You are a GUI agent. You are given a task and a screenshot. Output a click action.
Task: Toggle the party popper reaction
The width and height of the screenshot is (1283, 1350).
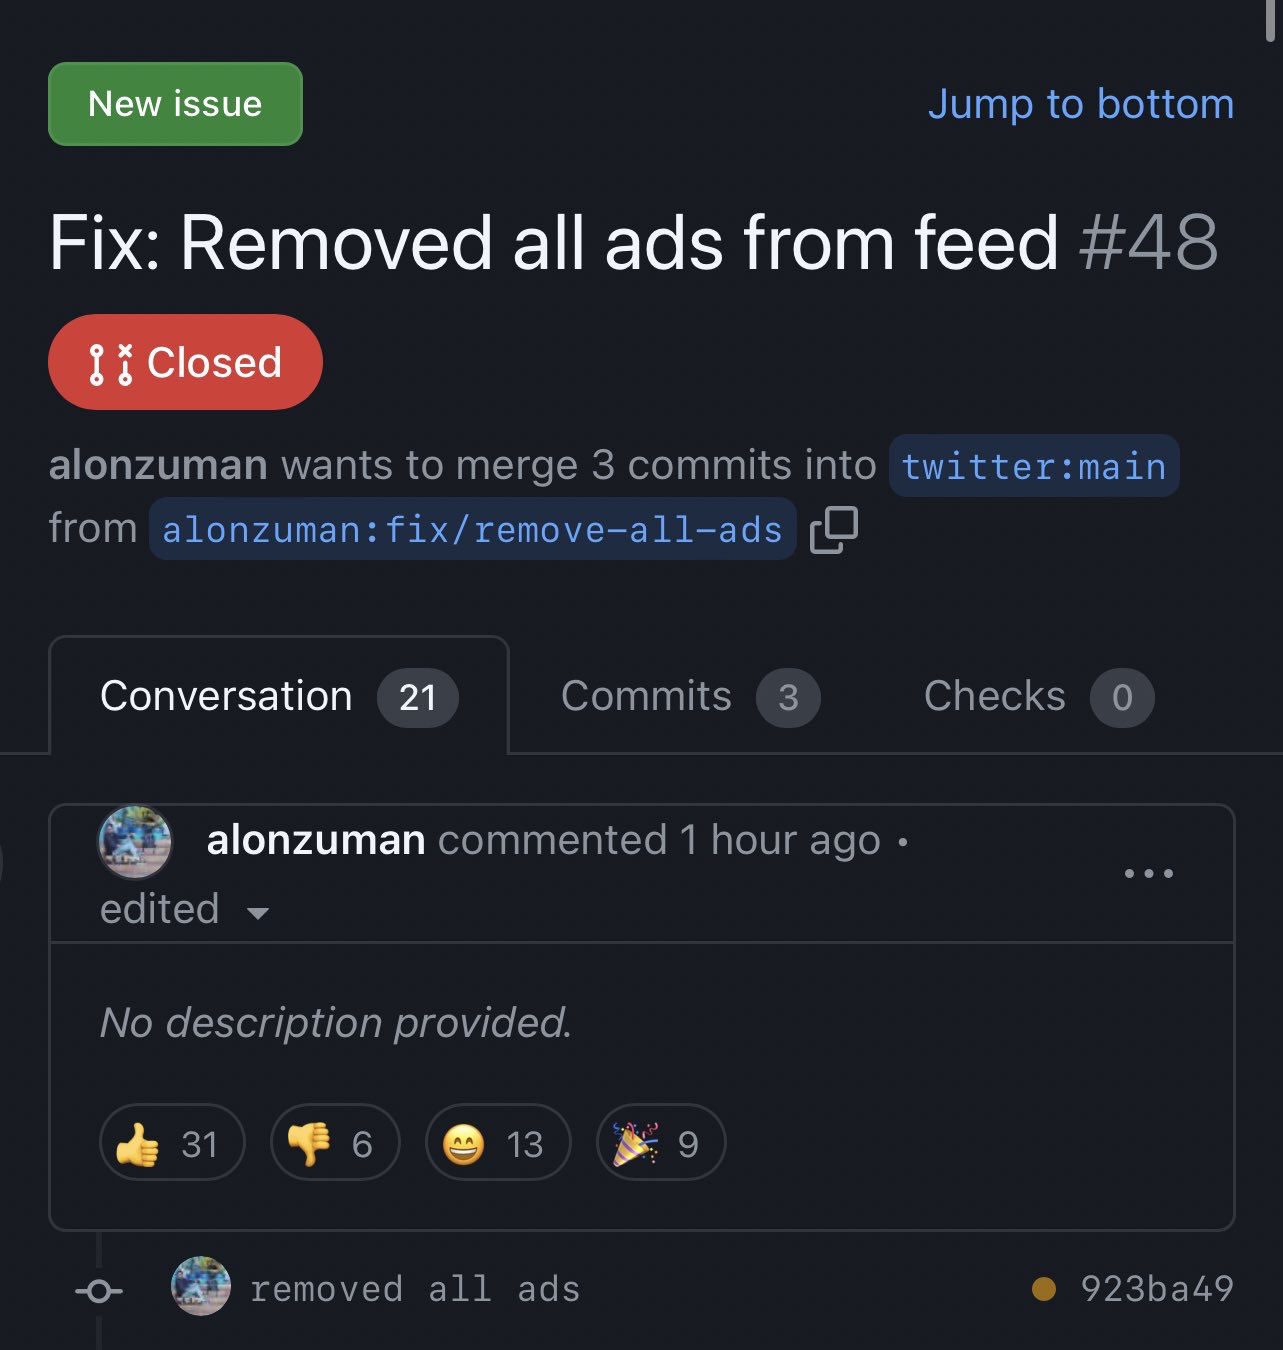660,1142
